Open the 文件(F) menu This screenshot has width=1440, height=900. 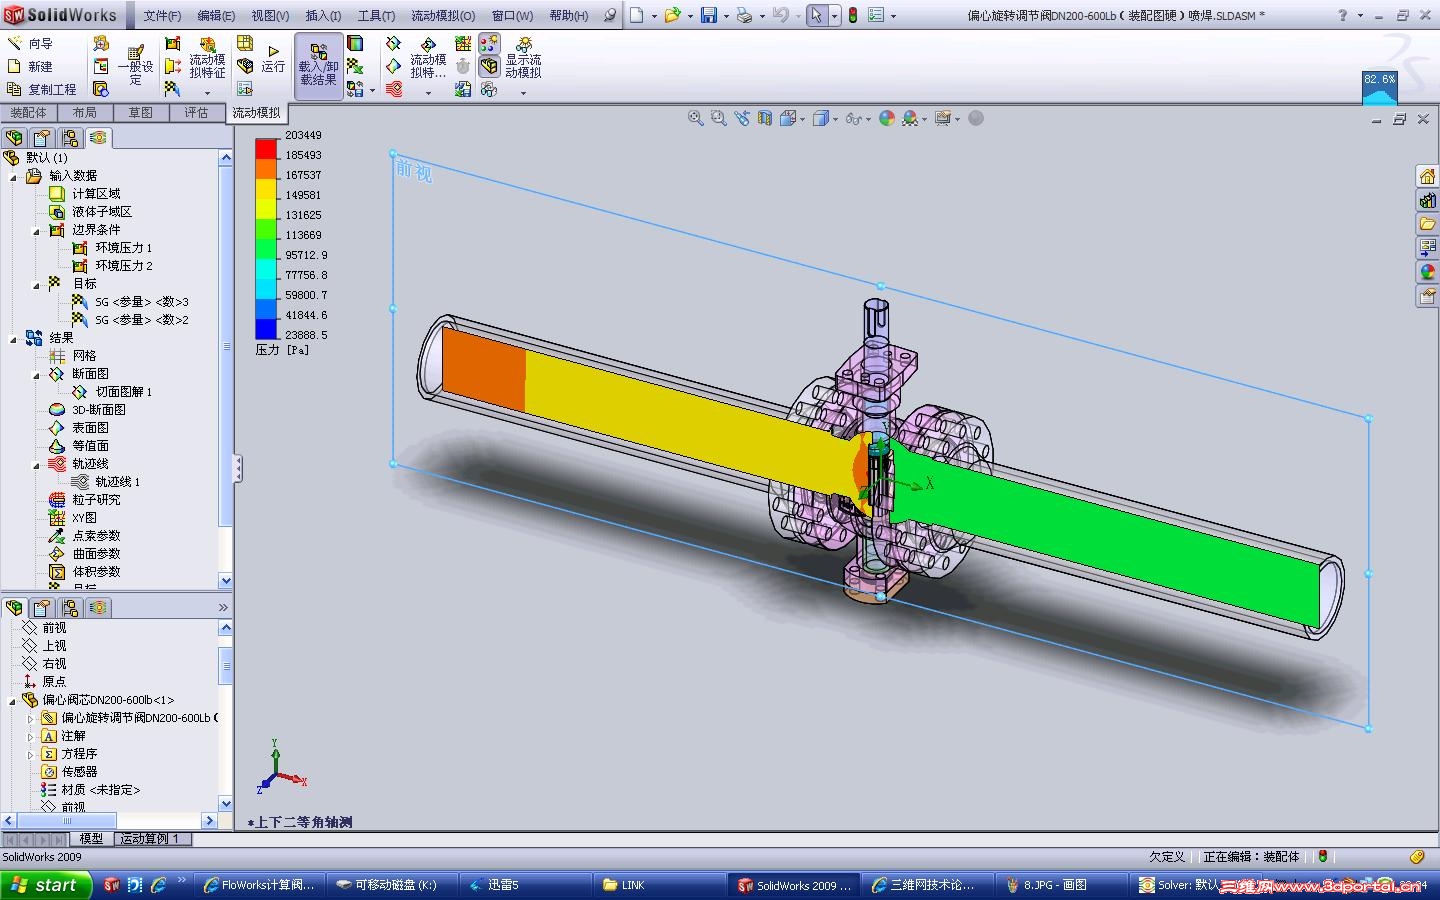pyautogui.click(x=162, y=15)
